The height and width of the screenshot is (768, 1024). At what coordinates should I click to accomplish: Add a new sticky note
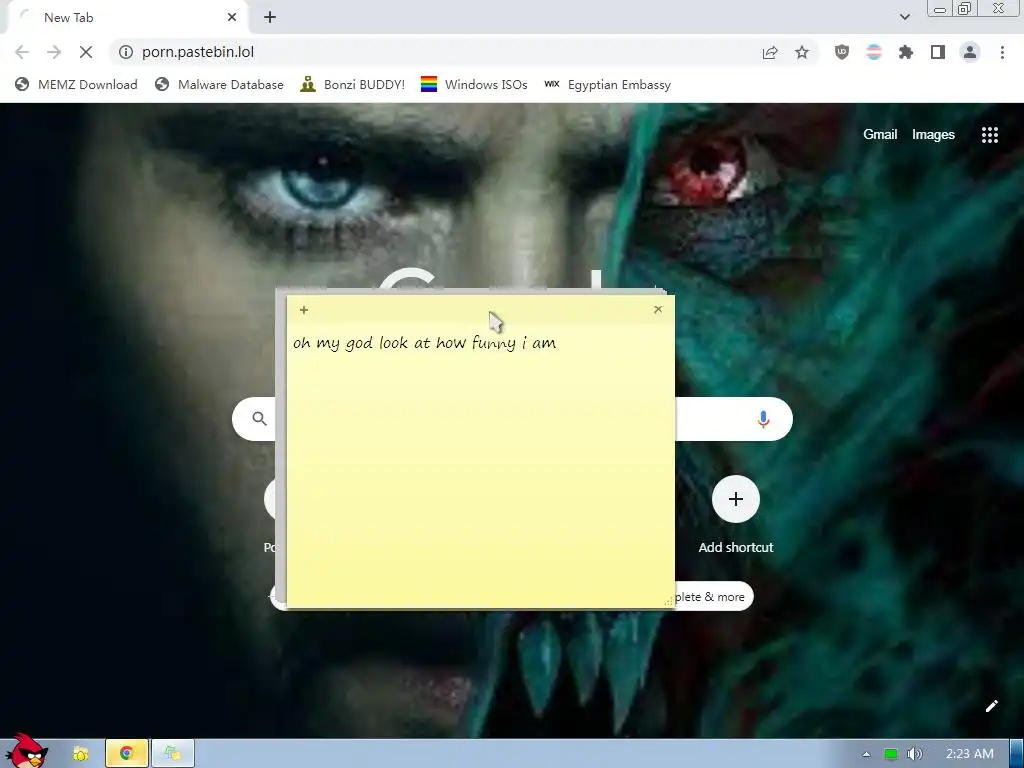[x=304, y=310]
